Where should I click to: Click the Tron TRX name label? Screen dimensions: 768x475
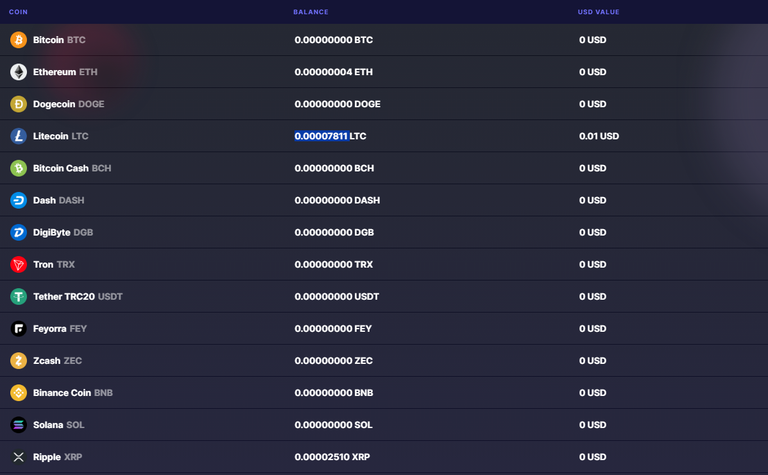[54, 264]
